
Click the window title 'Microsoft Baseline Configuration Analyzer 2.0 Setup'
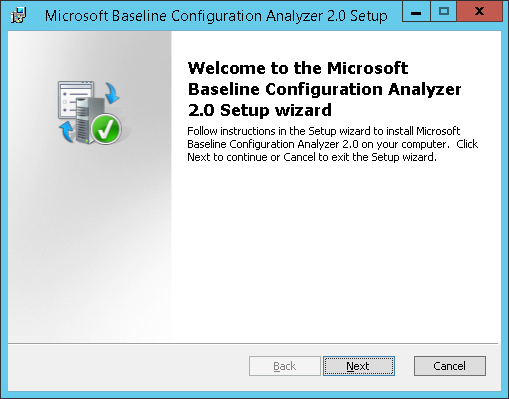click(x=216, y=16)
